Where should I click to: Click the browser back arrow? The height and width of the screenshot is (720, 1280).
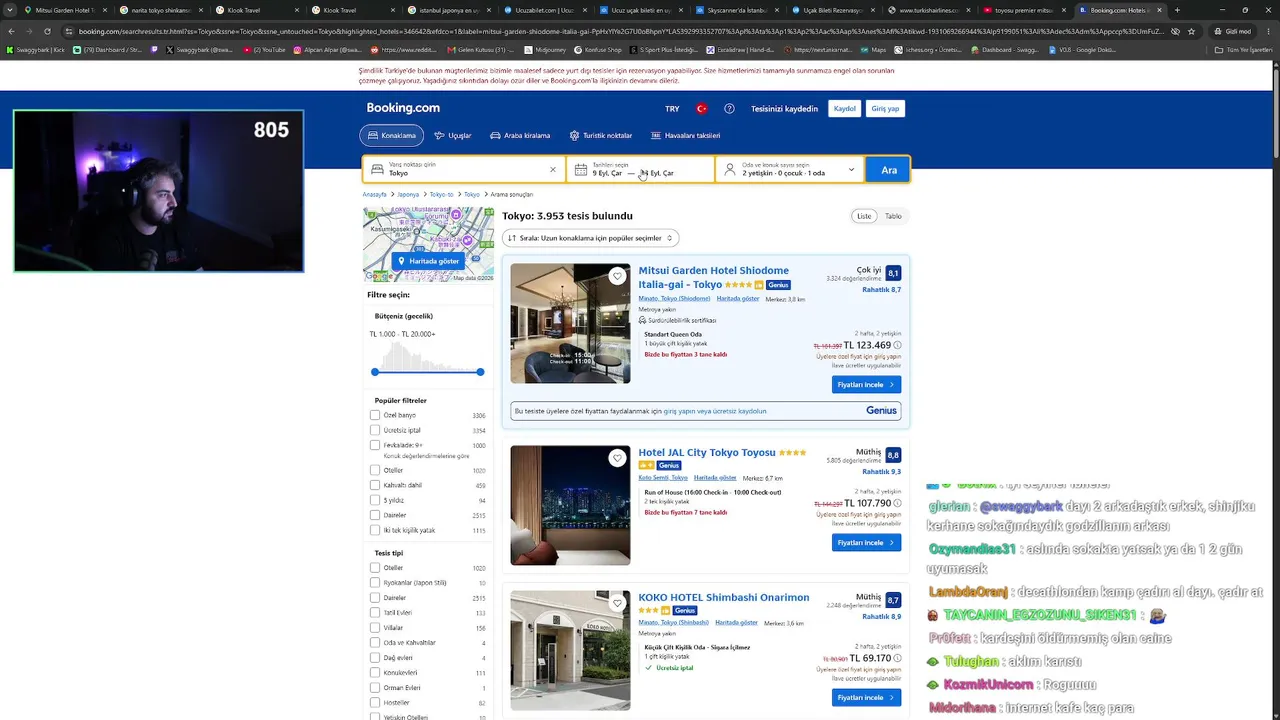(x=12, y=31)
